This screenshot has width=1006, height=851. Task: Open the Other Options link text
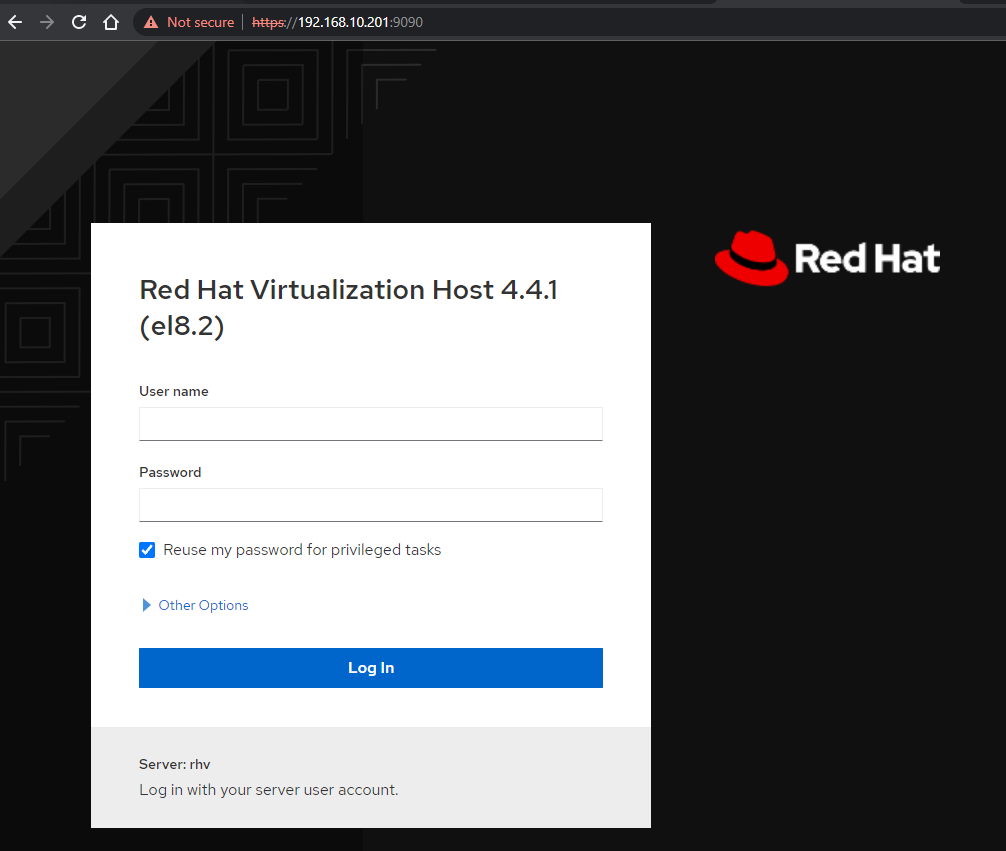pos(203,605)
